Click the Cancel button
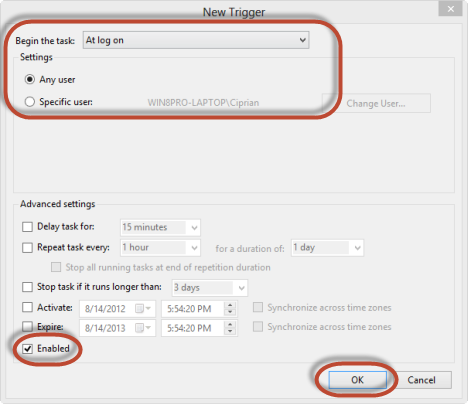The image size is (468, 404). click(x=422, y=380)
